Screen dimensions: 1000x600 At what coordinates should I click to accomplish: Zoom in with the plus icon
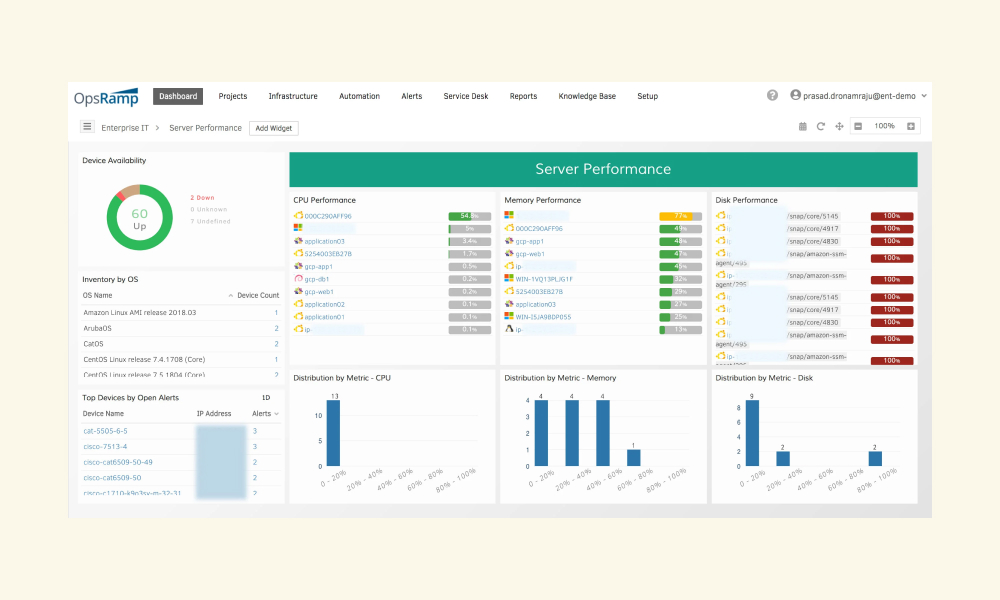pos(911,126)
